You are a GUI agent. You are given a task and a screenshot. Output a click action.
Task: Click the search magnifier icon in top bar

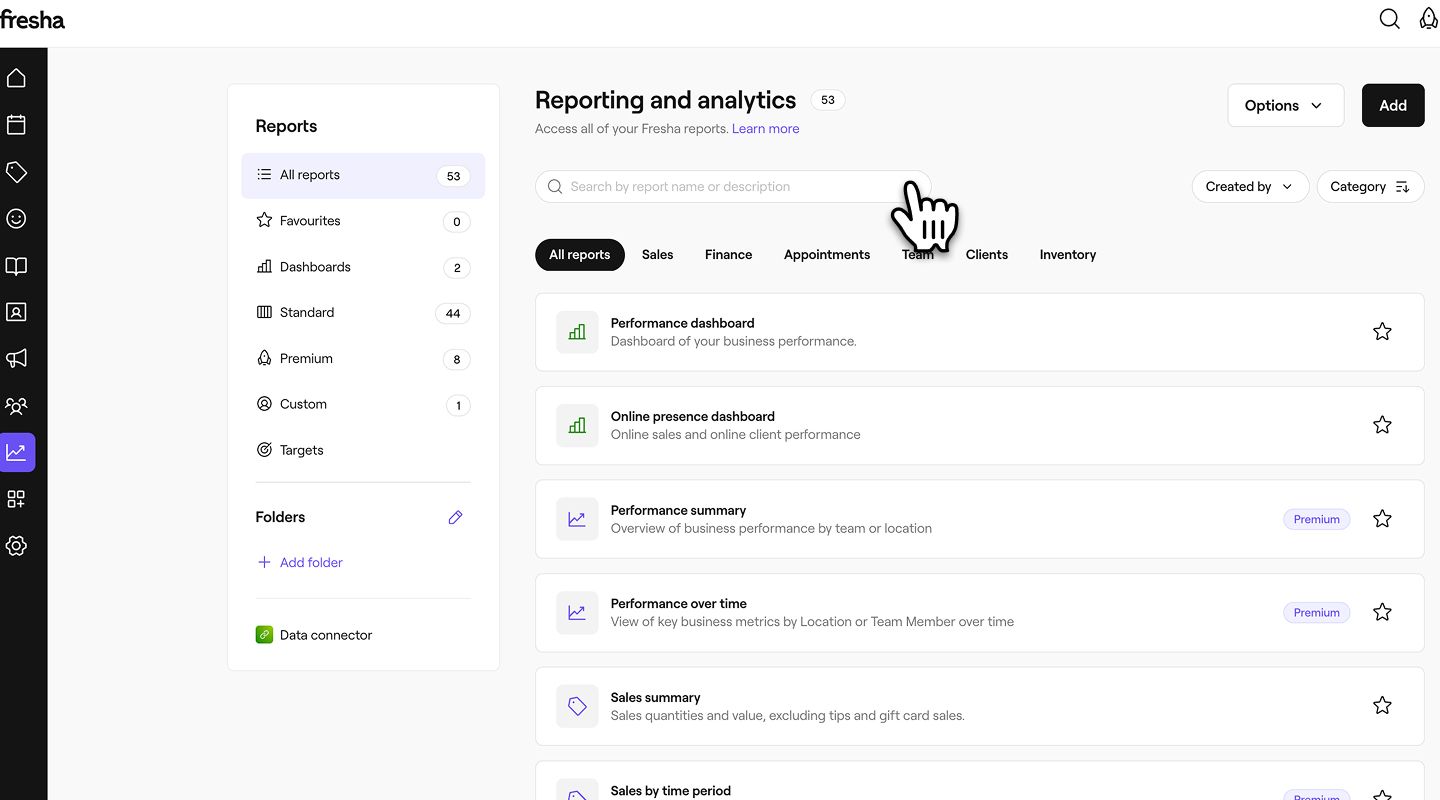[1389, 20]
